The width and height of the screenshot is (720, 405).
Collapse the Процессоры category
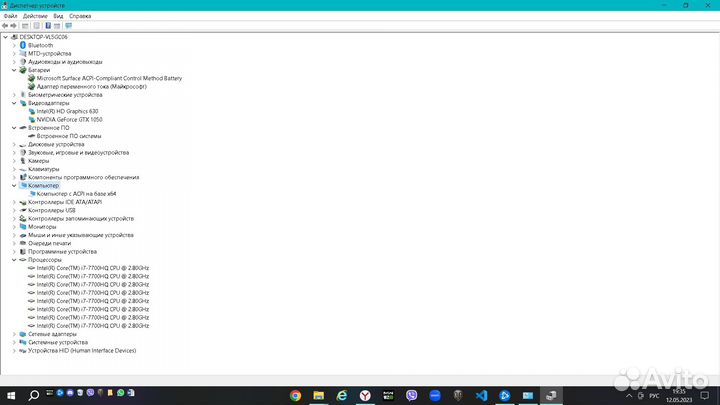[14, 260]
